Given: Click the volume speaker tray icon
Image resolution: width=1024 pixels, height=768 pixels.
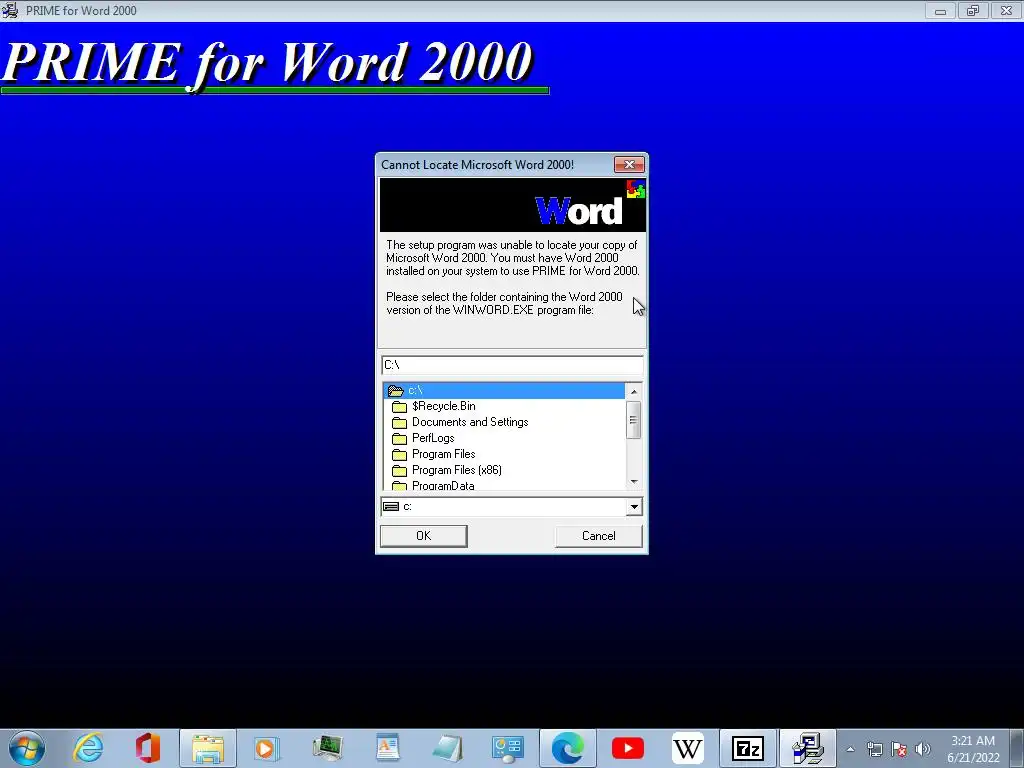Looking at the screenshot, I should click(923, 749).
